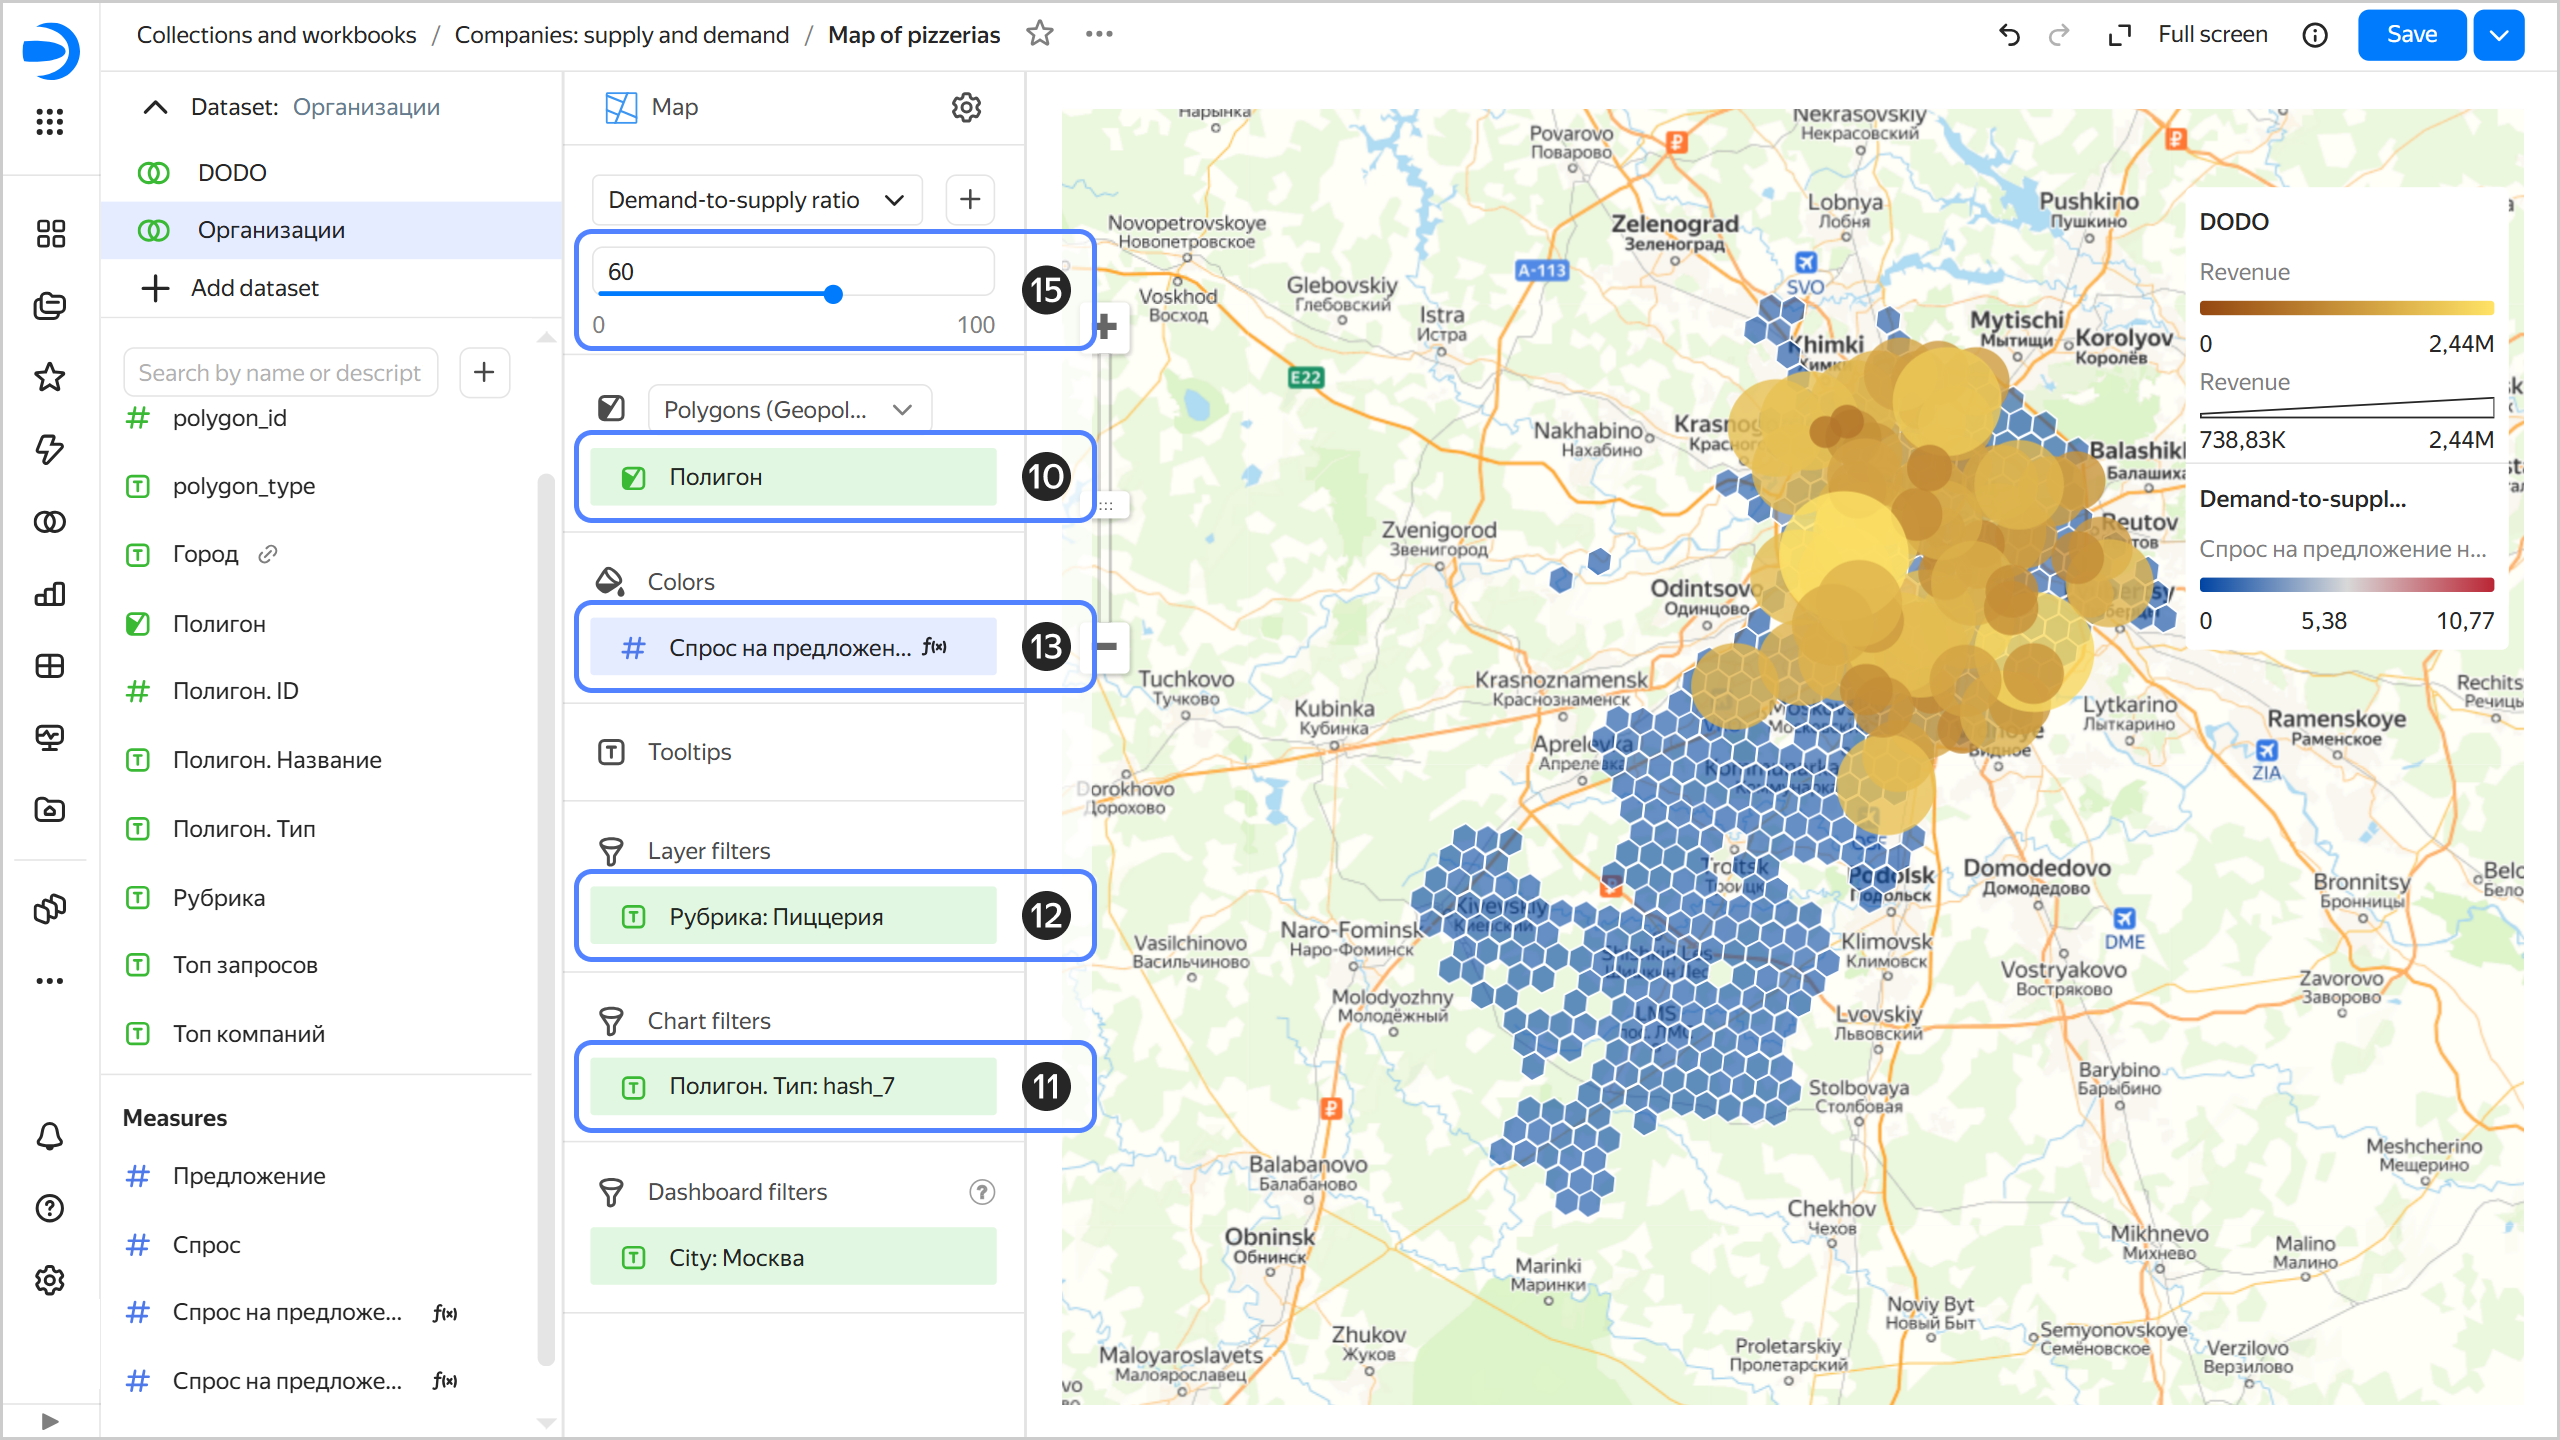Open three-dots more options menu
2560x1440 pixels.
pos(1099,34)
